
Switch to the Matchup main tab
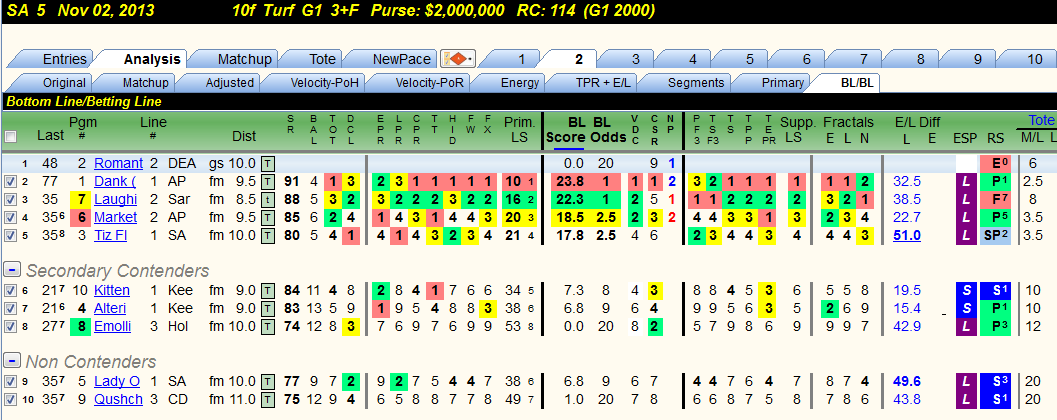pyautogui.click(x=244, y=59)
